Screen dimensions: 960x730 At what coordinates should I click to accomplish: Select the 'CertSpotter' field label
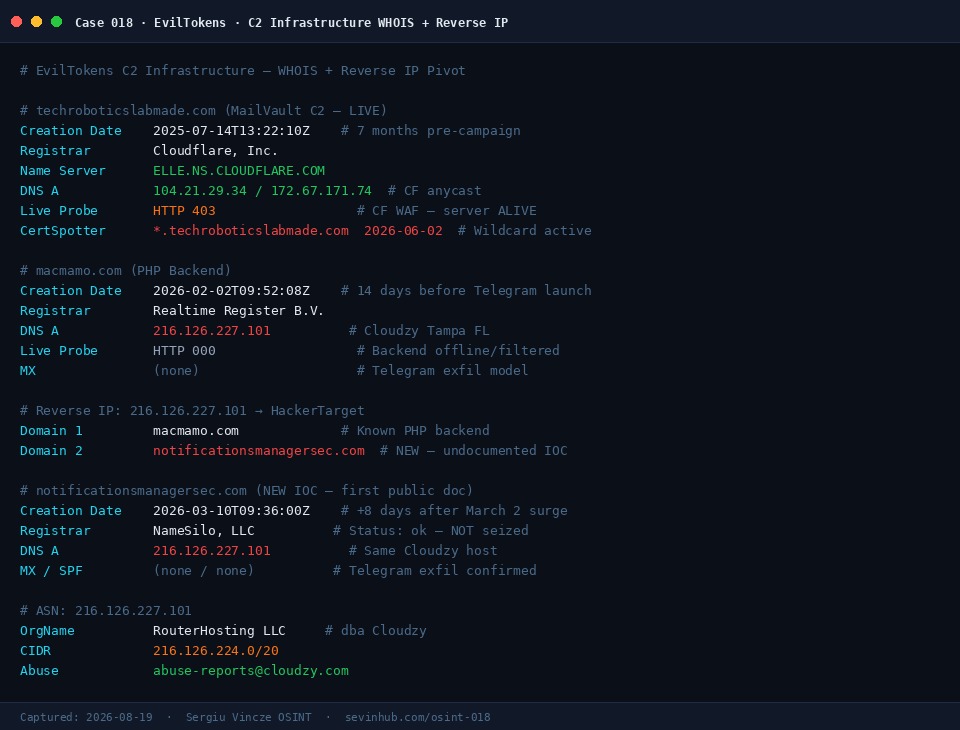(62, 230)
